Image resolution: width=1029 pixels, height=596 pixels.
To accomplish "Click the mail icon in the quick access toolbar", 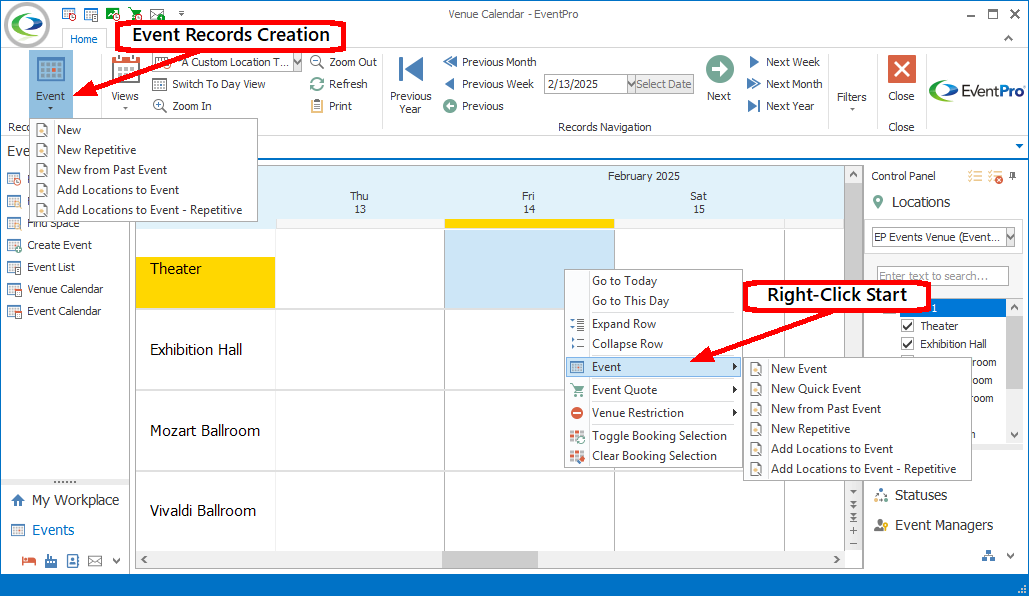I will 157,14.
